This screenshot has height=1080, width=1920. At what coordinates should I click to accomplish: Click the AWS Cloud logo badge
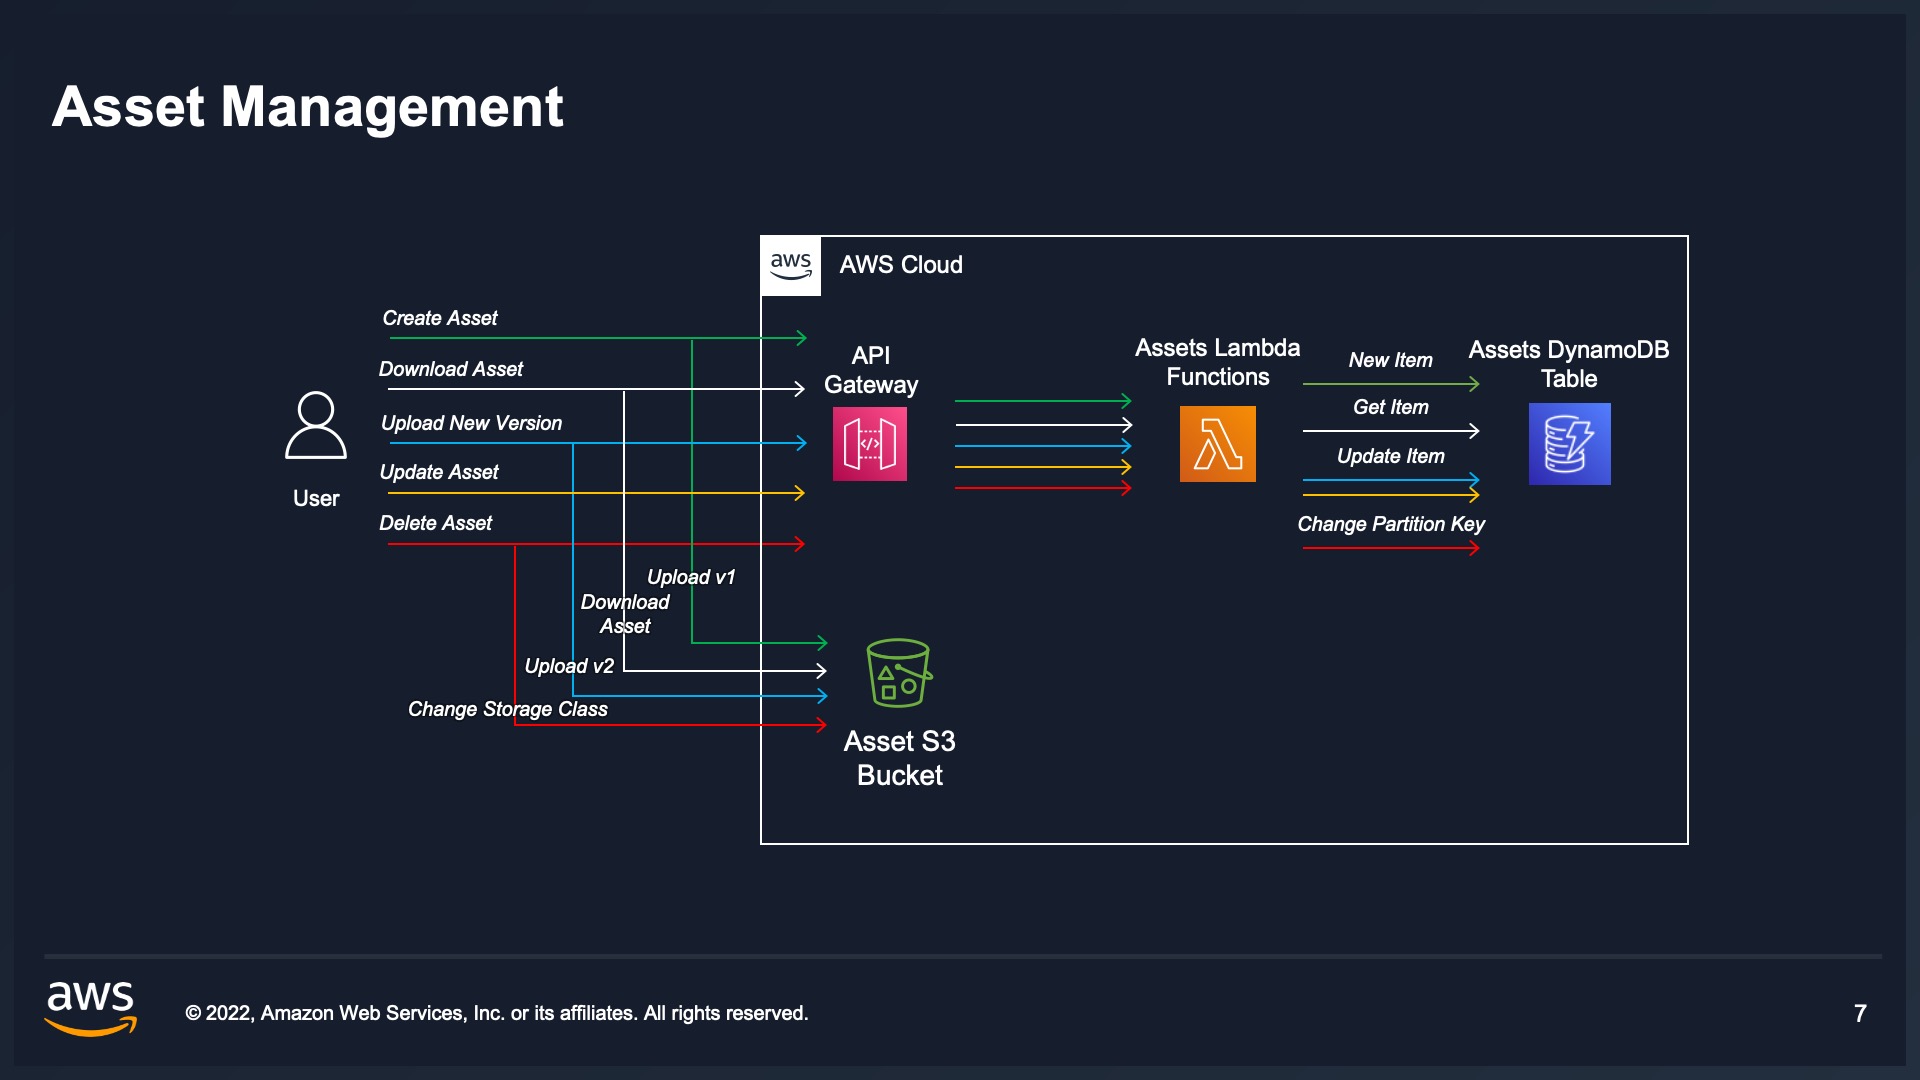click(x=791, y=266)
